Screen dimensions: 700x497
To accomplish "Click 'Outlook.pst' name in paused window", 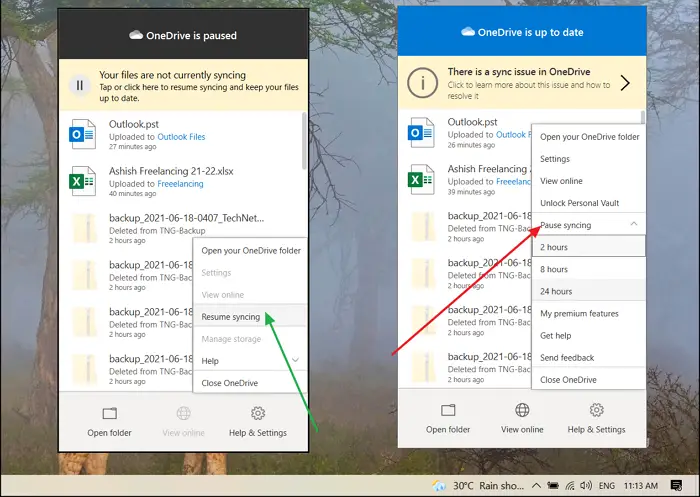I will 134,124.
